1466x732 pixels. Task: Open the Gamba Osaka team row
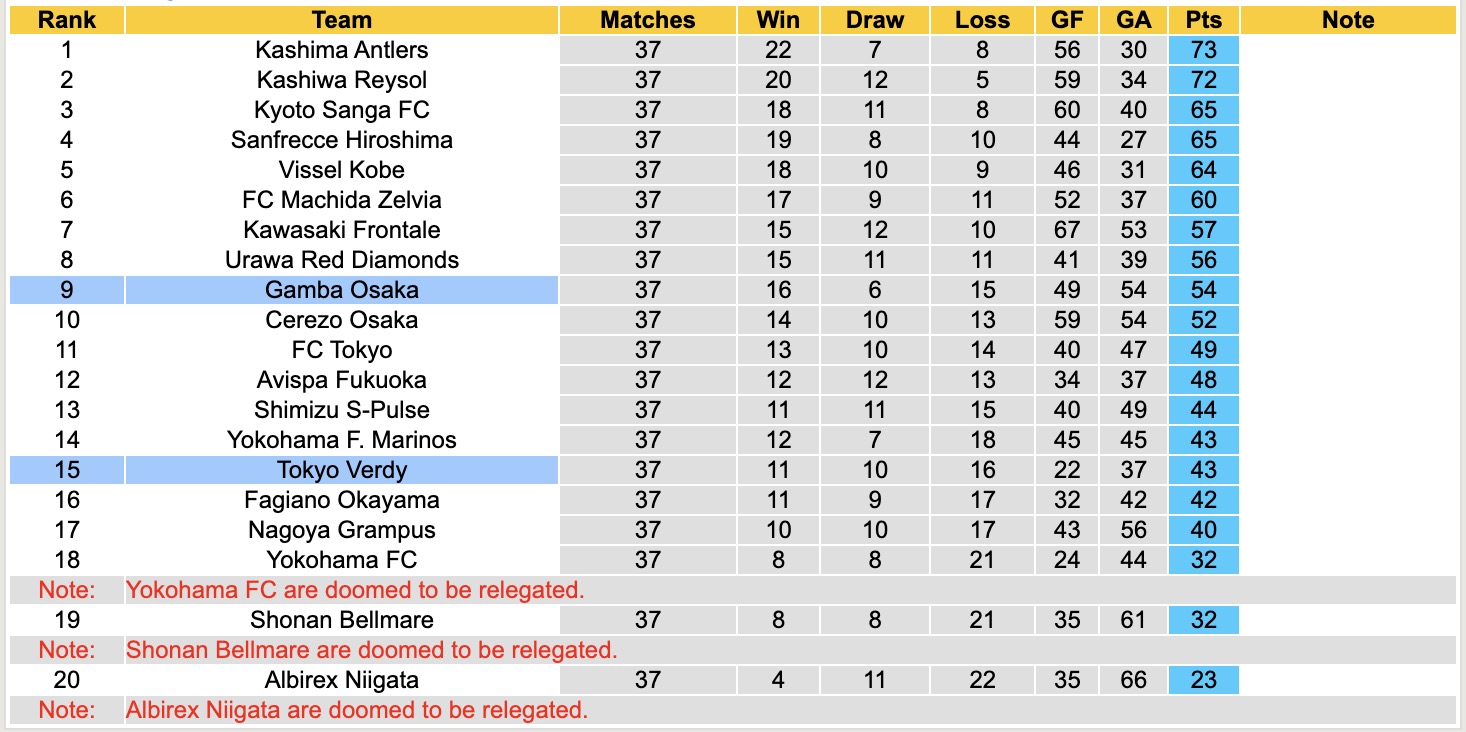(341, 290)
